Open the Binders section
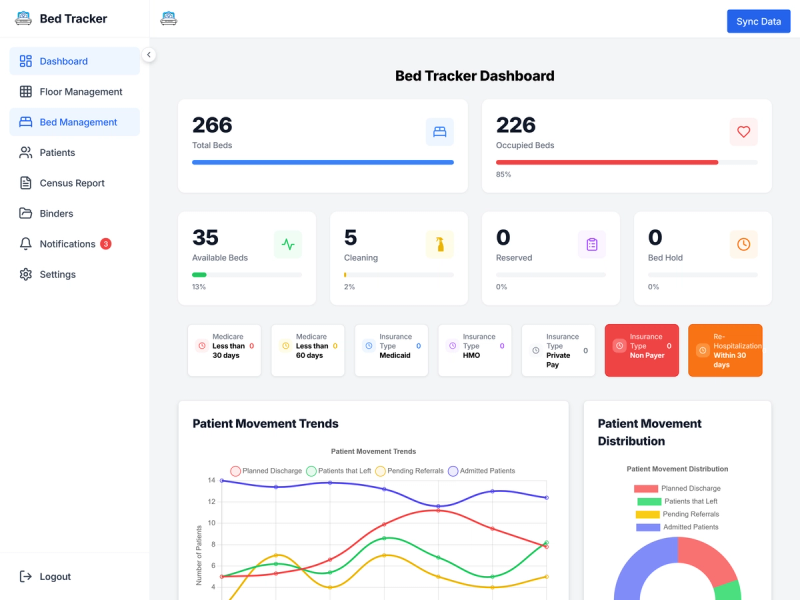 tap(74, 213)
